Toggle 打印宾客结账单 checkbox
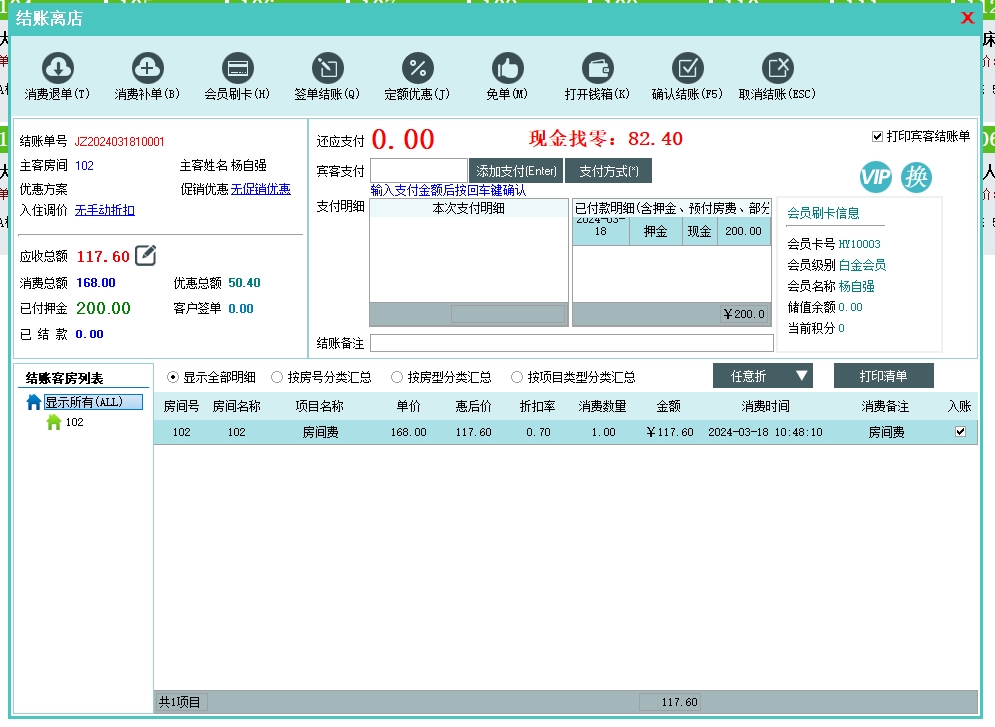This screenshot has height=727, width=995. (878, 136)
